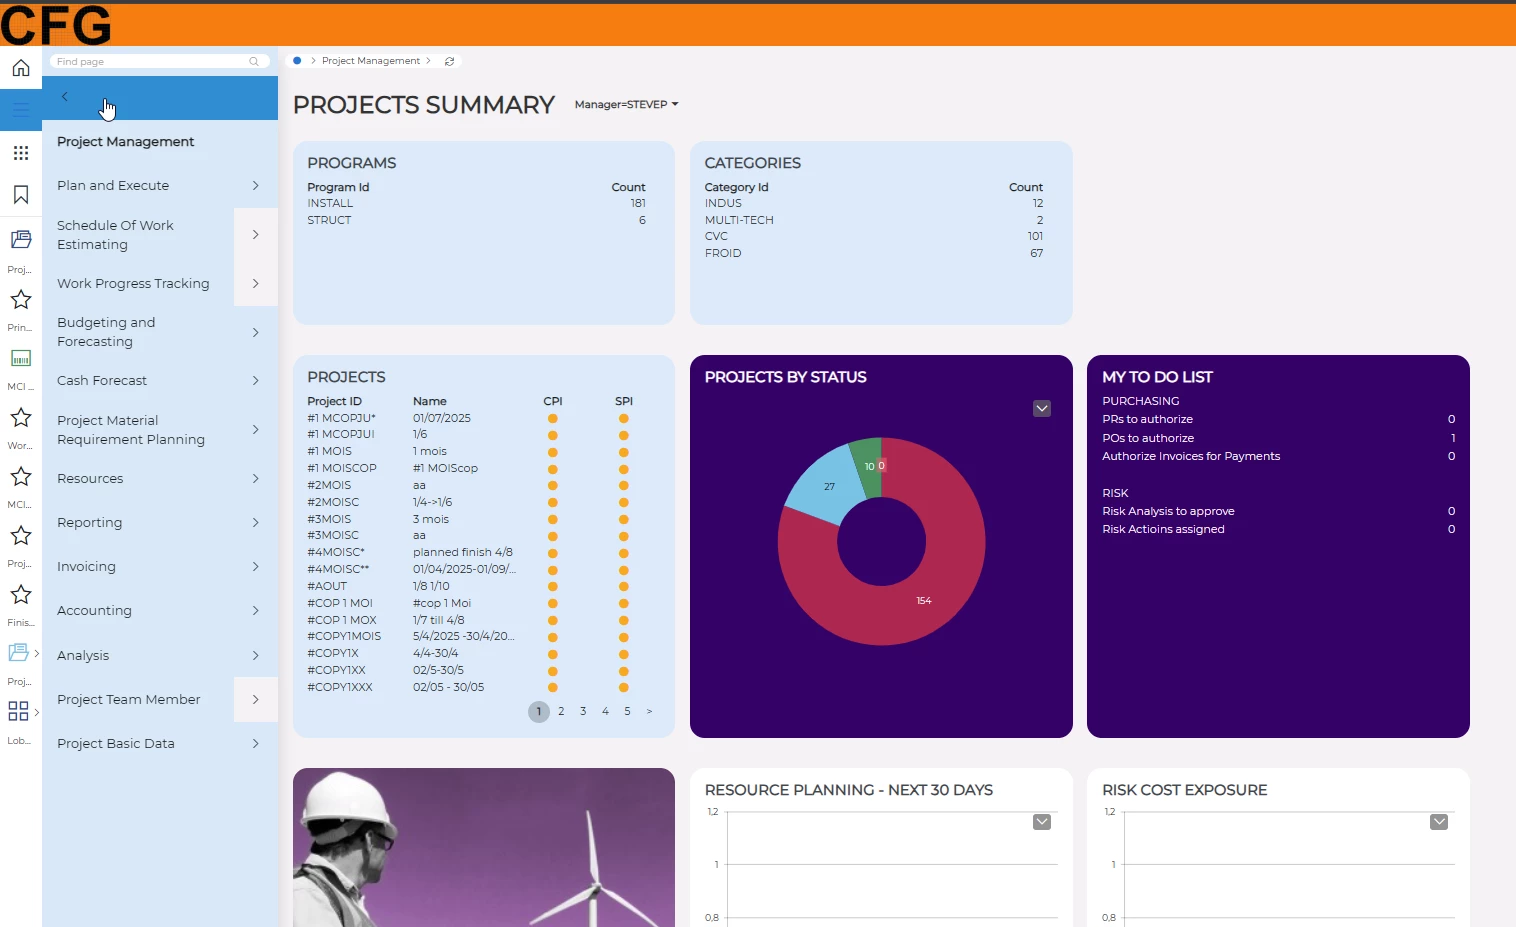The image size is (1516, 927).
Task: Open the Manager=STEVEP filter dropdown
Action: coord(626,105)
